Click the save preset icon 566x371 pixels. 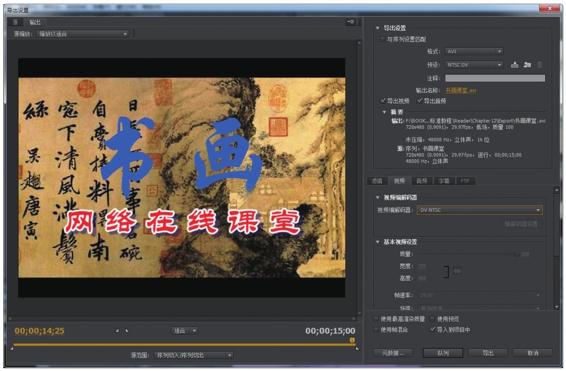click(x=515, y=65)
